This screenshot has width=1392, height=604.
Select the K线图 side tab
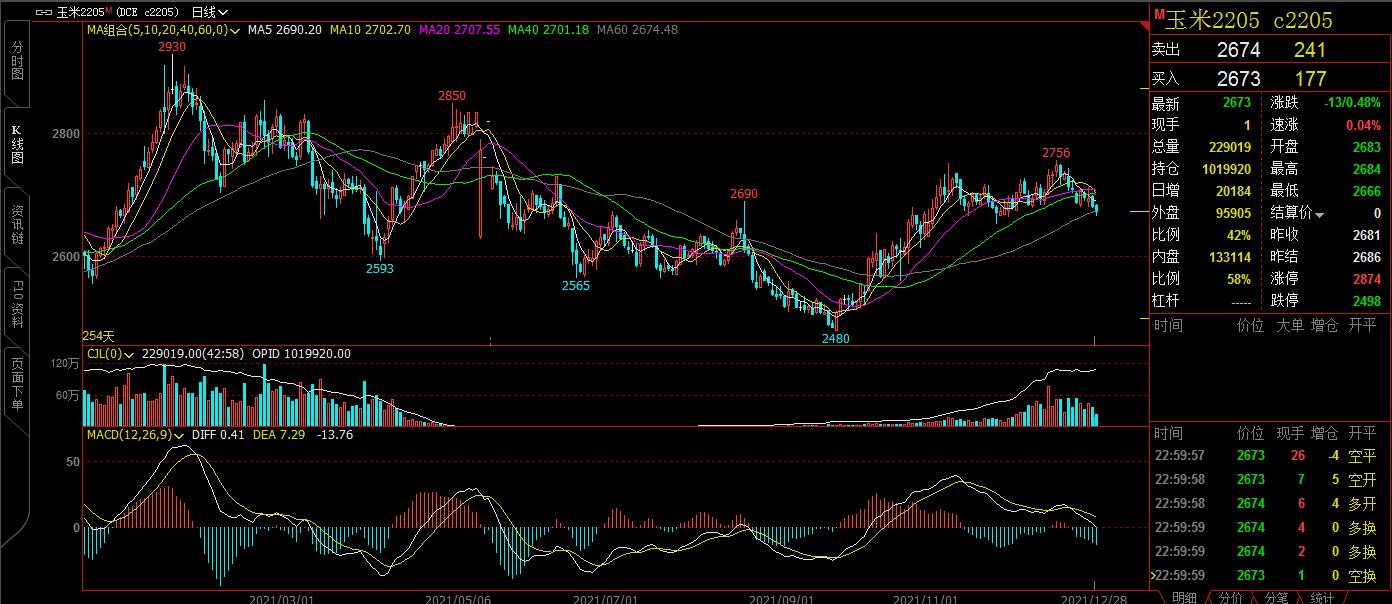(17, 145)
